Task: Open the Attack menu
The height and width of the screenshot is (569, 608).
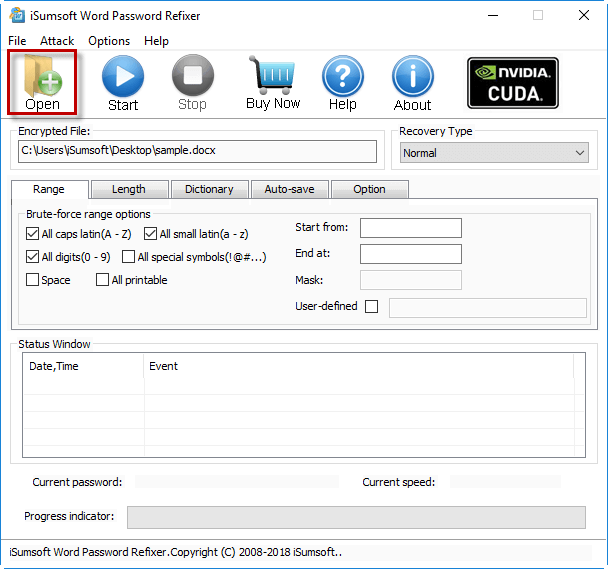Action: tap(57, 41)
